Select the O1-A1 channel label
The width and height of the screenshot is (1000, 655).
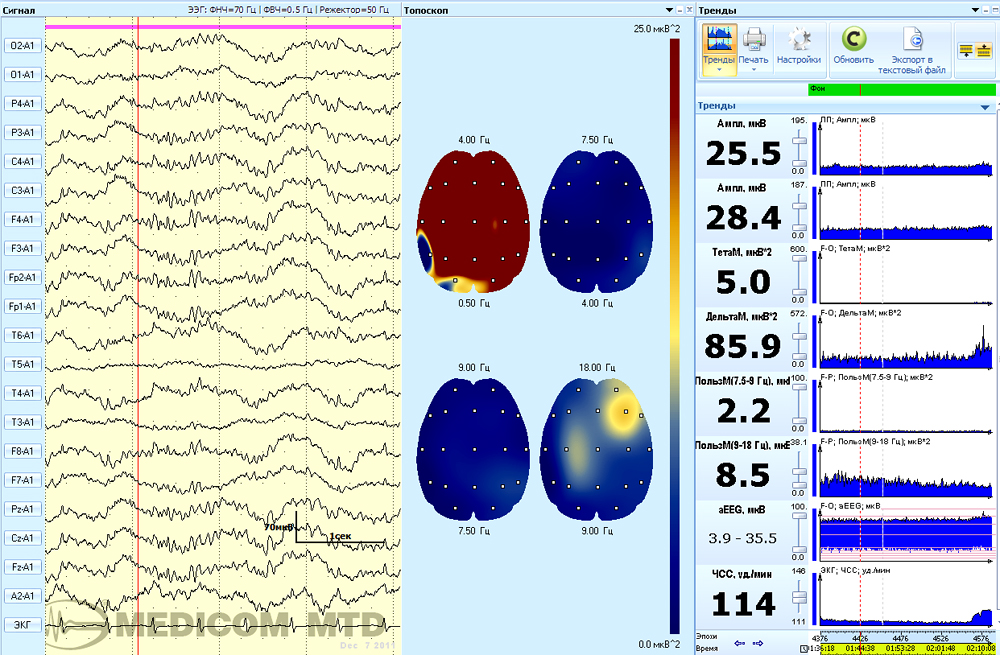pyautogui.click(x=22, y=75)
